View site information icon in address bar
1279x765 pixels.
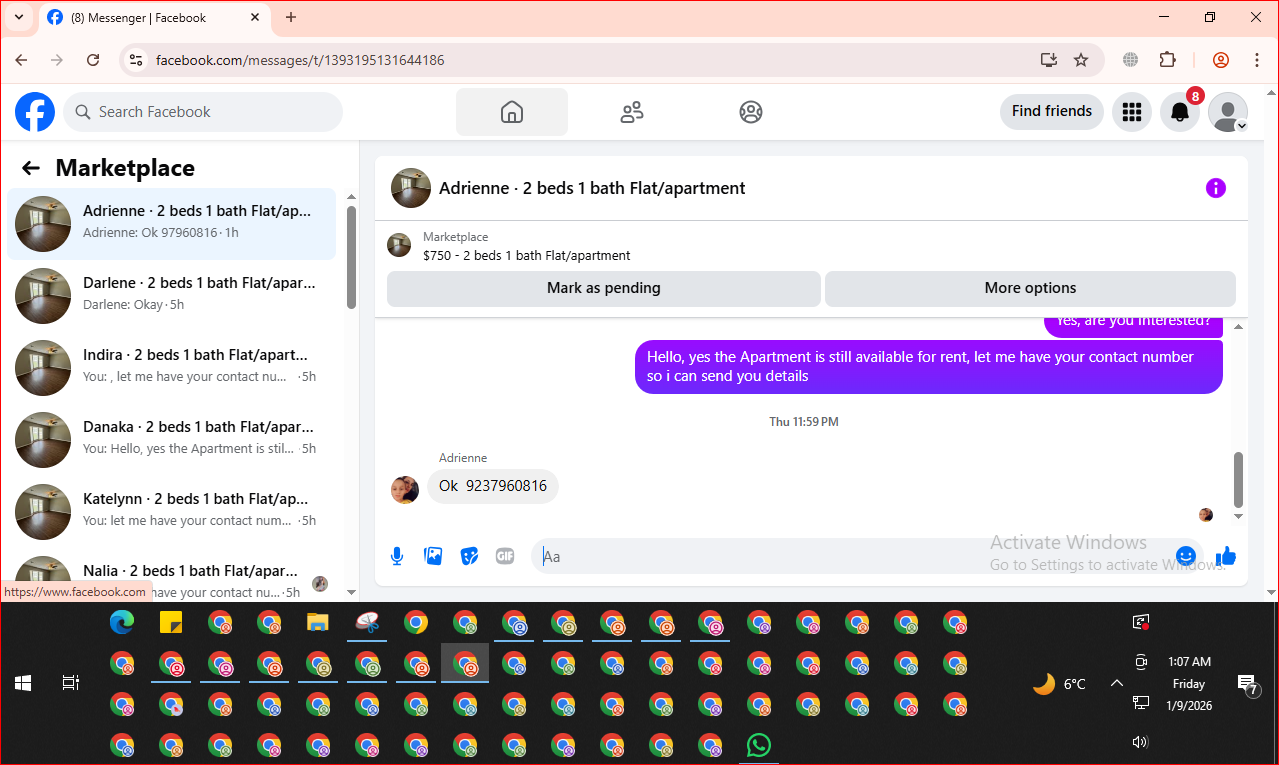137,60
